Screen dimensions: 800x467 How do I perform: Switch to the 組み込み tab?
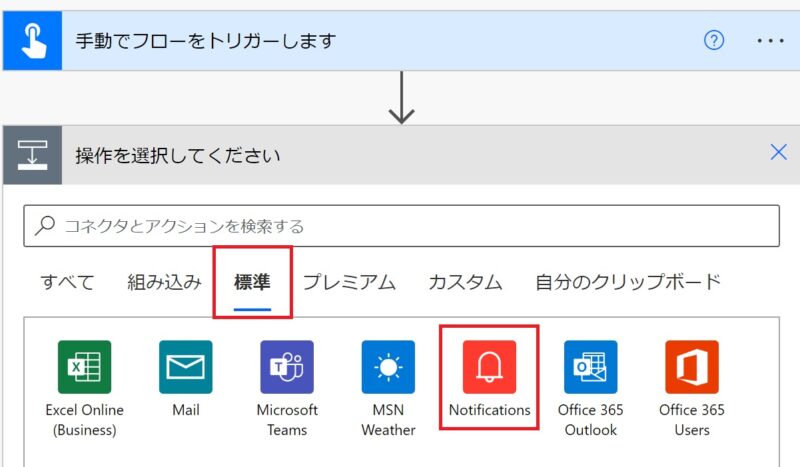pos(164,282)
